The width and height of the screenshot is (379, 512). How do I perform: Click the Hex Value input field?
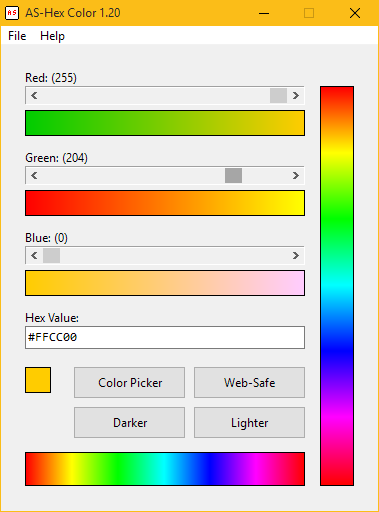coord(165,337)
